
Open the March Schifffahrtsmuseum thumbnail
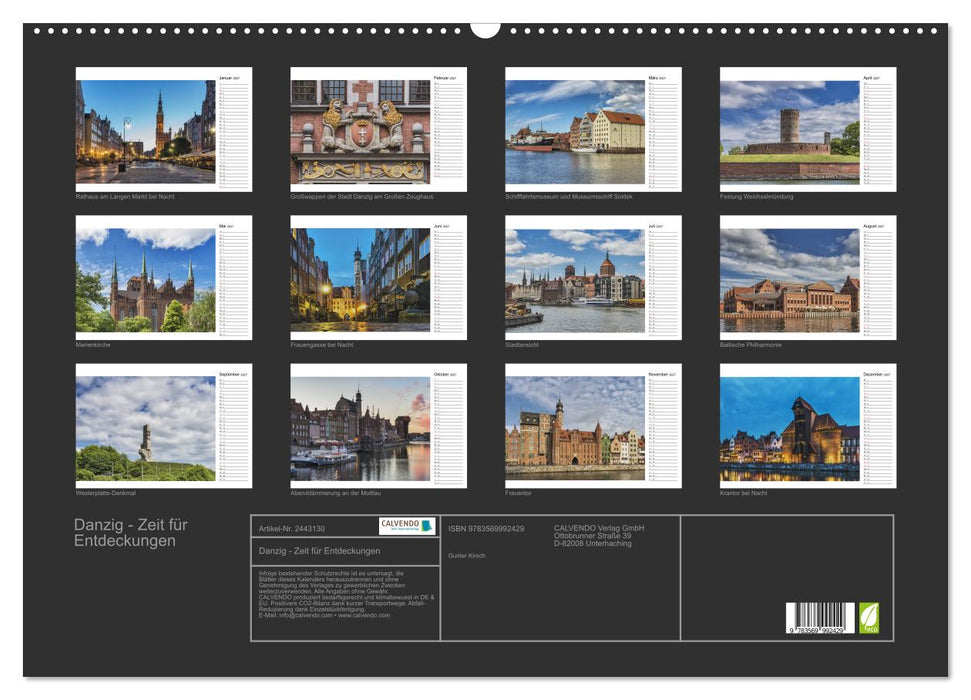(x=593, y=129)
